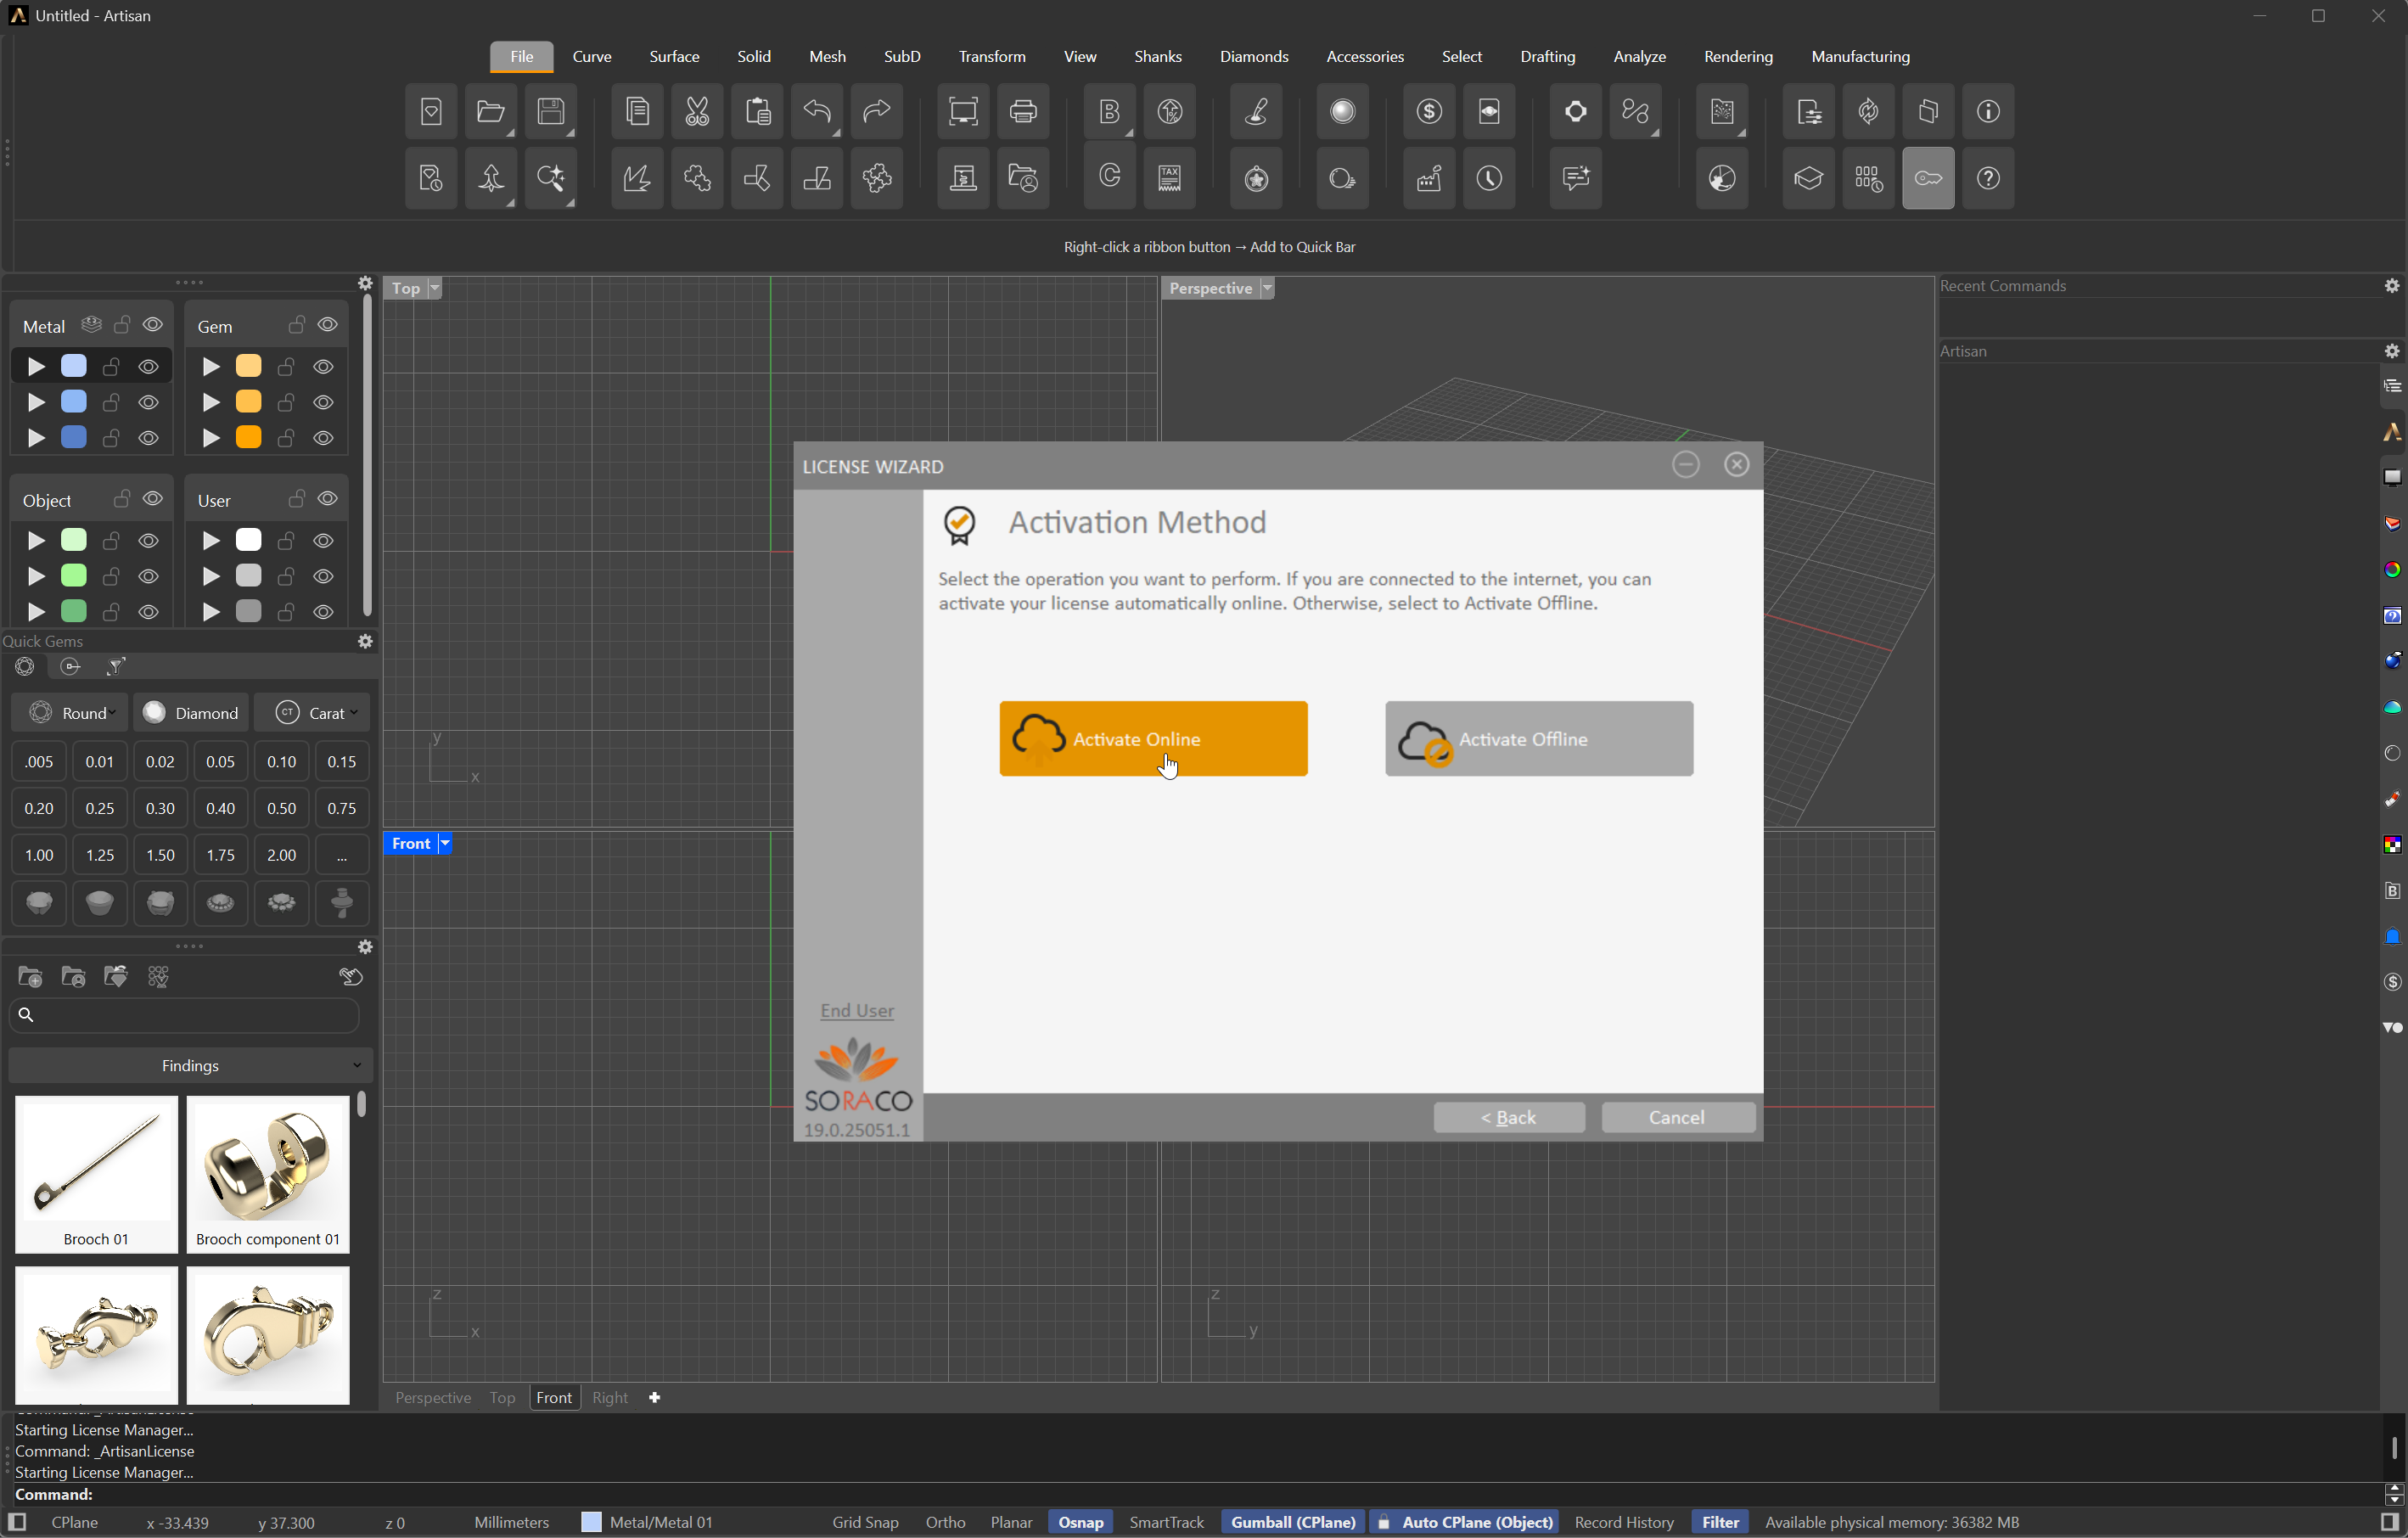Toggle the lock on the Metal group header

pos(123,325)
